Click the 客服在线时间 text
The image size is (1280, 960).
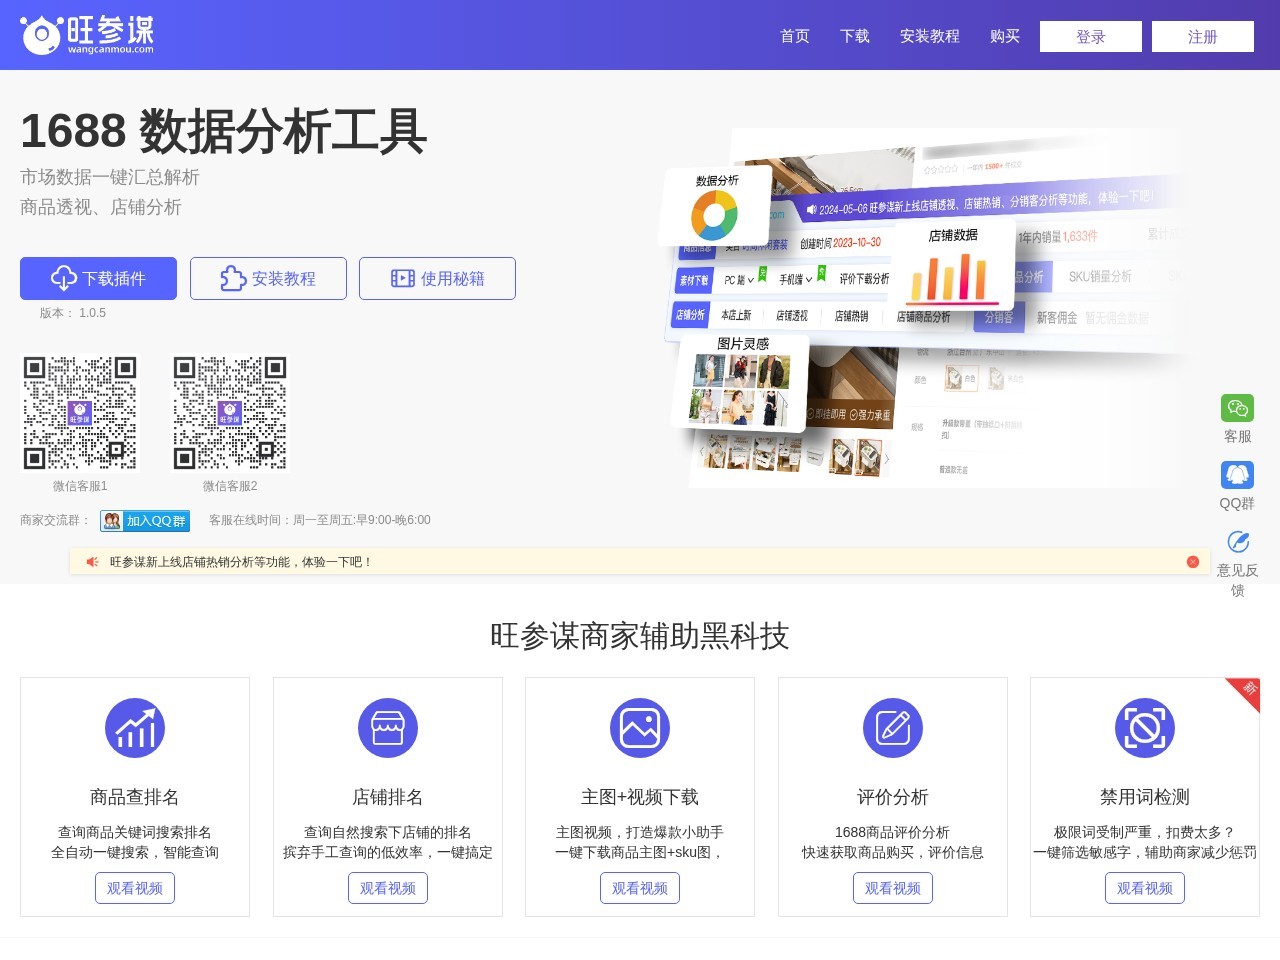(320, 520)
